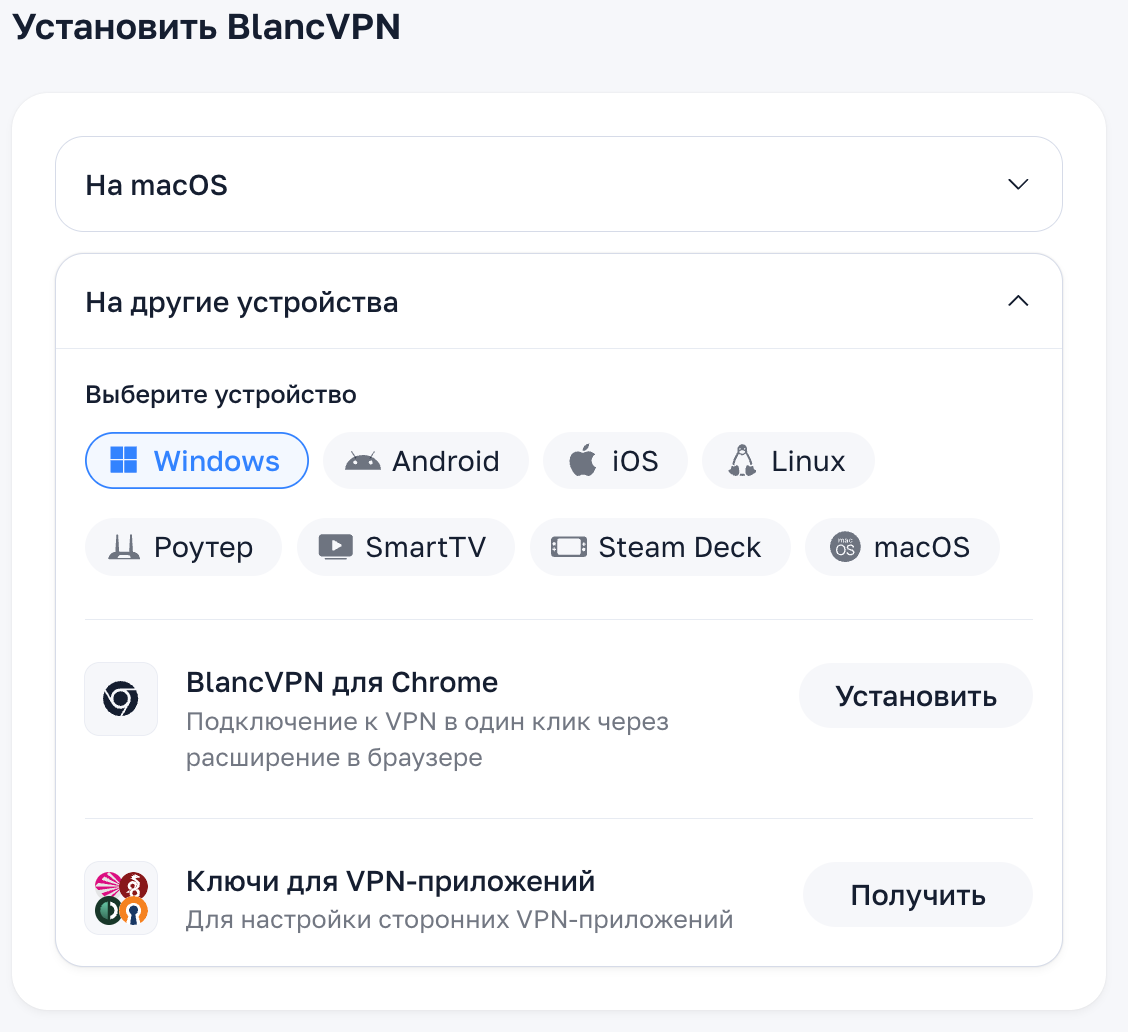Click the Apple logo icon
The height and width of the screenshot is (1032, 1128).
[582, 461]
